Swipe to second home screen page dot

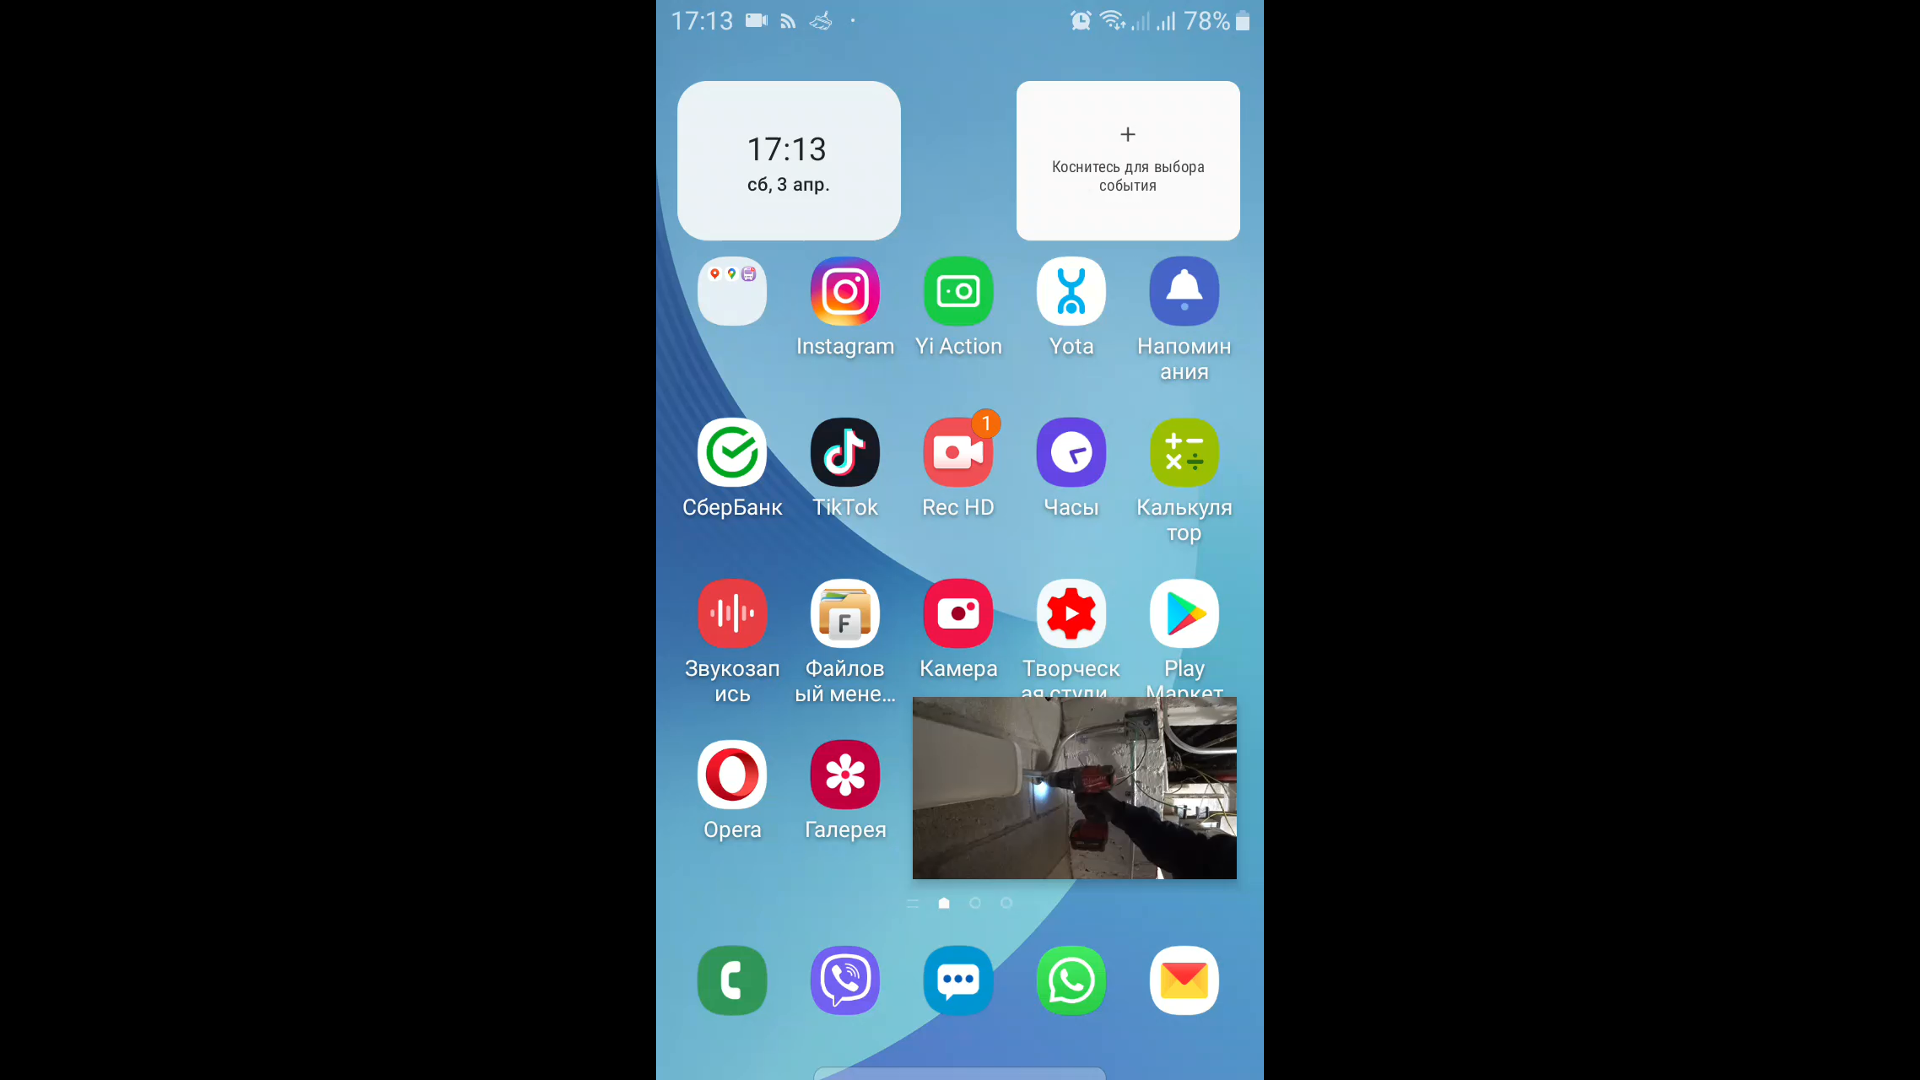[x=976, y=902]
